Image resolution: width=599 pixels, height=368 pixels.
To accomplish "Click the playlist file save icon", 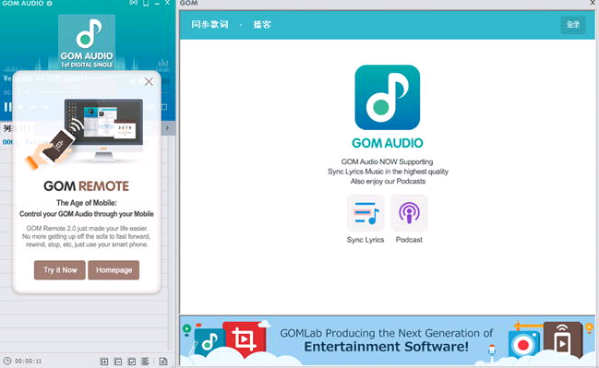I will (x=163, y=361).
